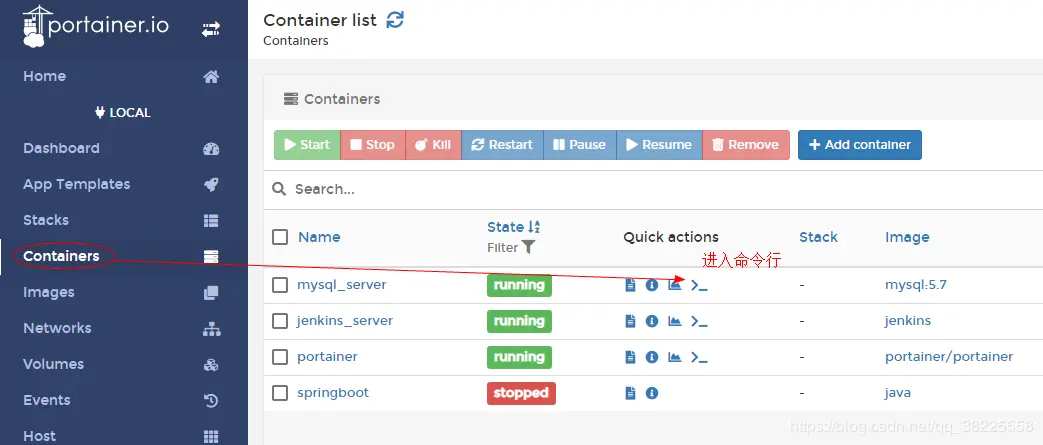Open console icon for portainer container

click(x=698, y=357)
